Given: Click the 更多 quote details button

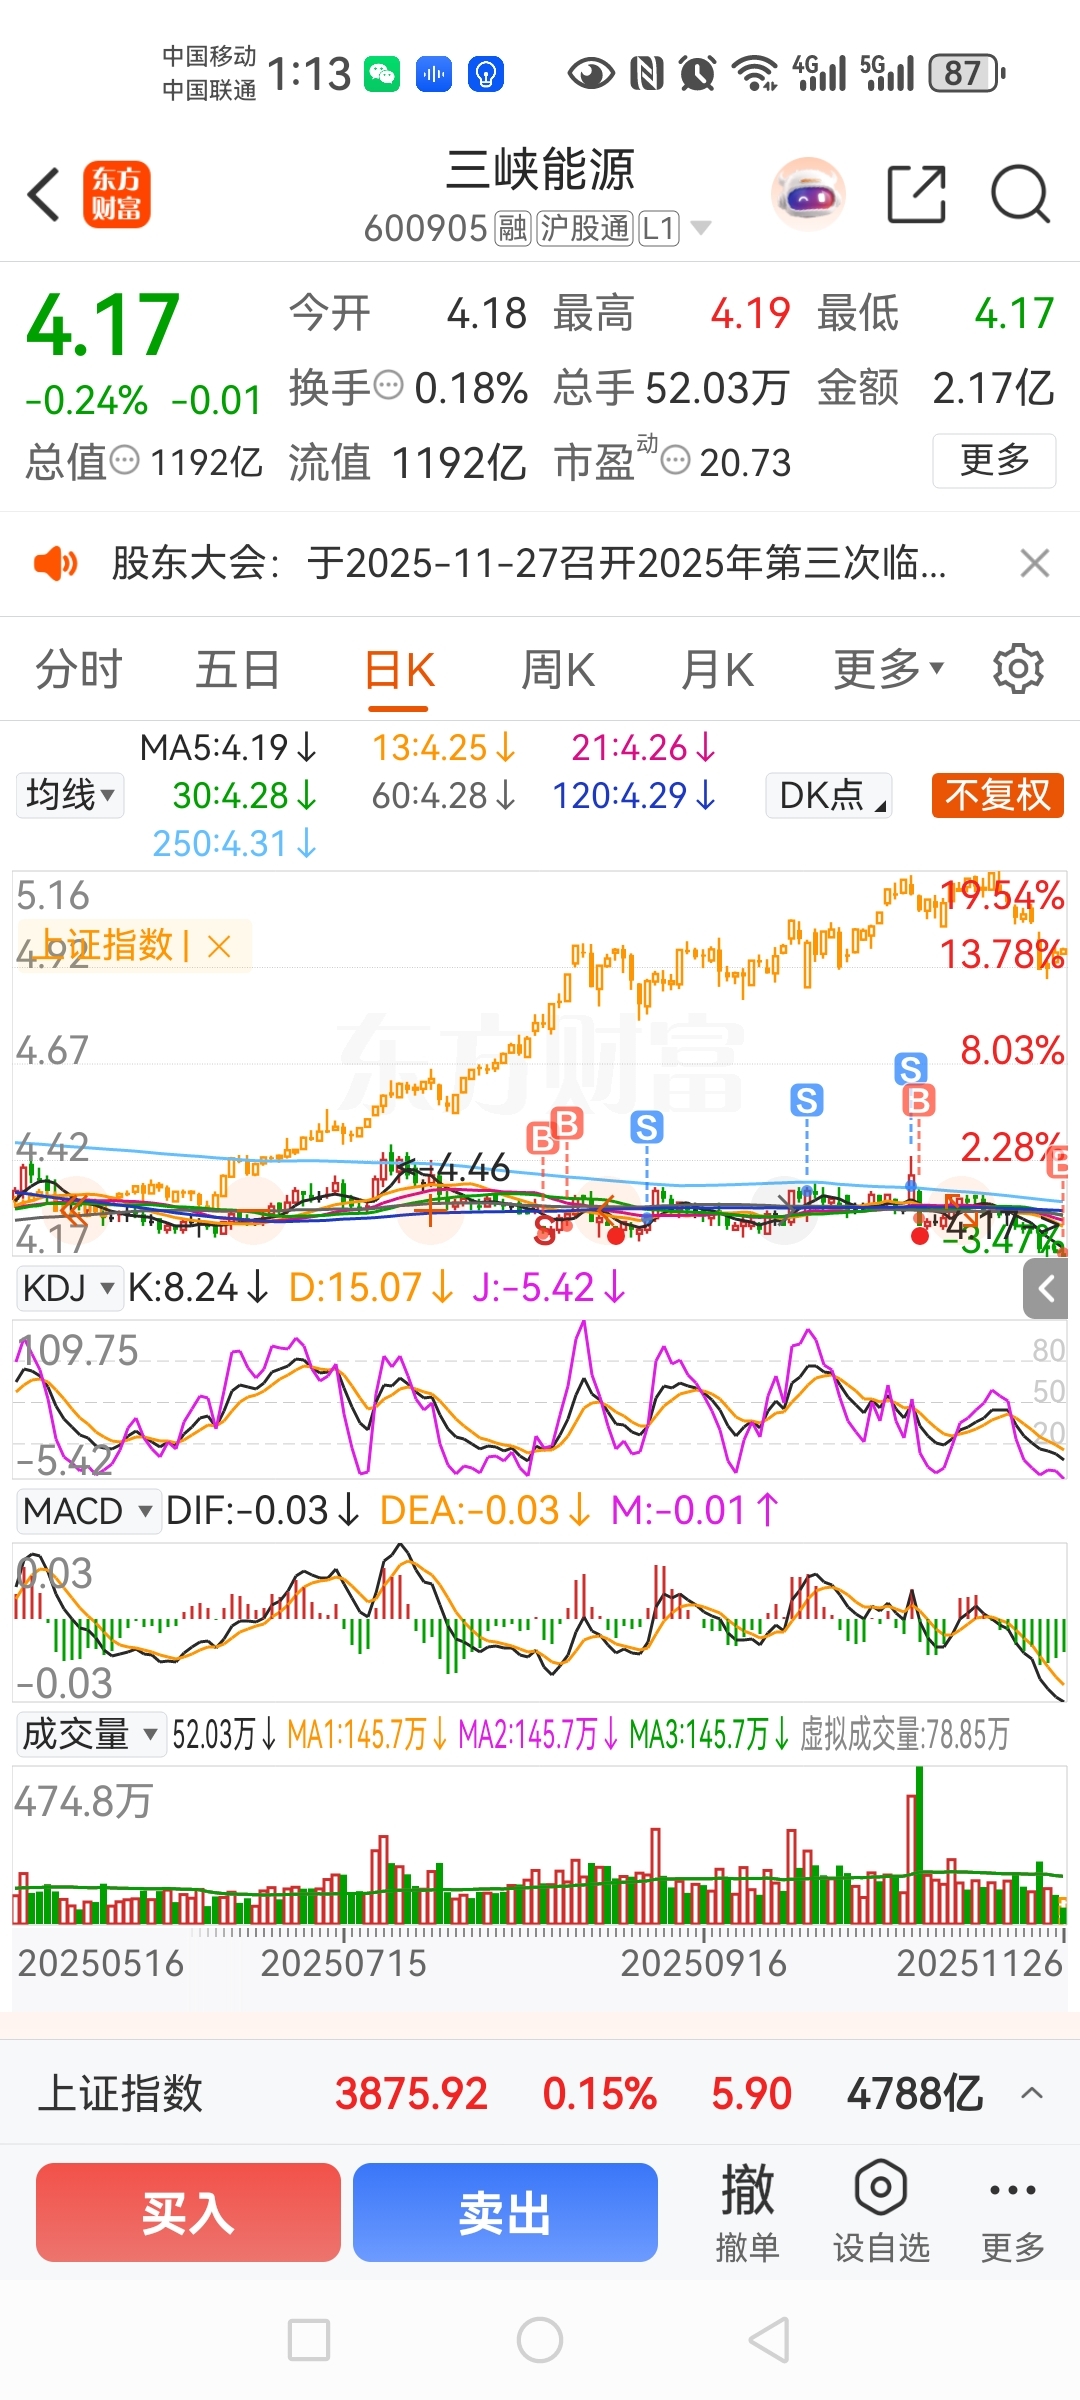Looking at the screenshot, I should 994,460.
